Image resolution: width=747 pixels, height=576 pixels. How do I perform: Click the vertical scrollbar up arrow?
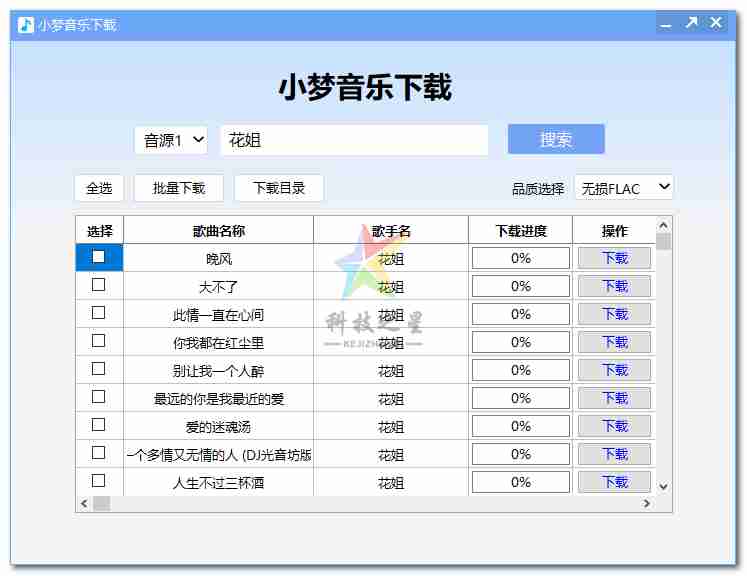click(x=663, y=225)
